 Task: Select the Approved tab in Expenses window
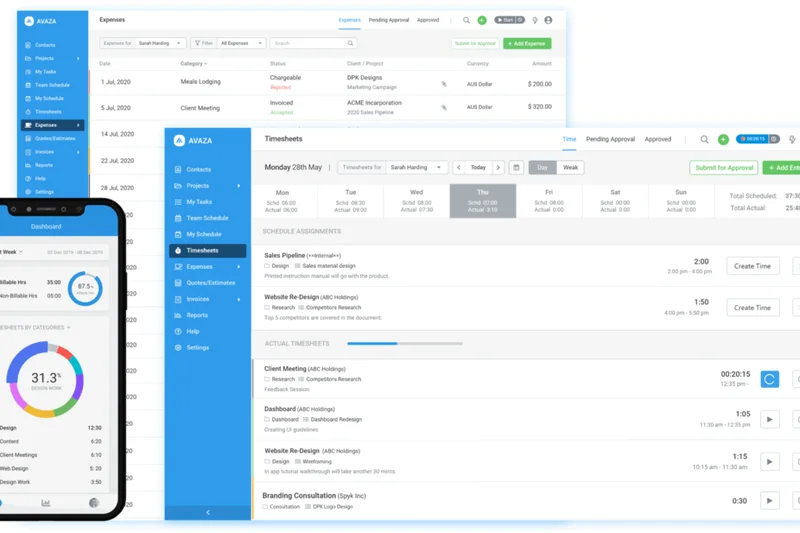[428, 20]
